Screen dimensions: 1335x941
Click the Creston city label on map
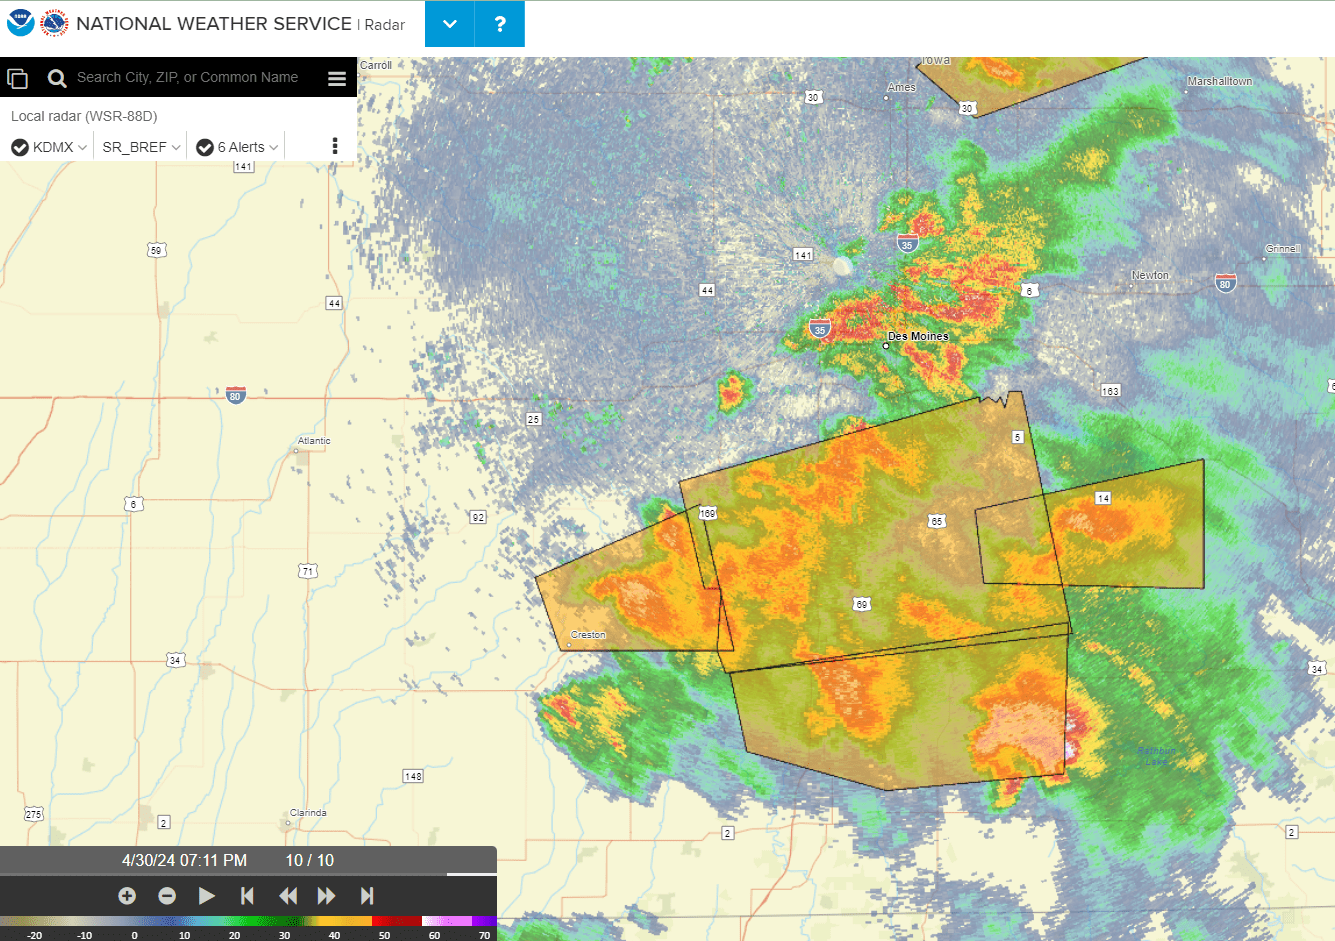pyautogui.click(x=588, y=635)
